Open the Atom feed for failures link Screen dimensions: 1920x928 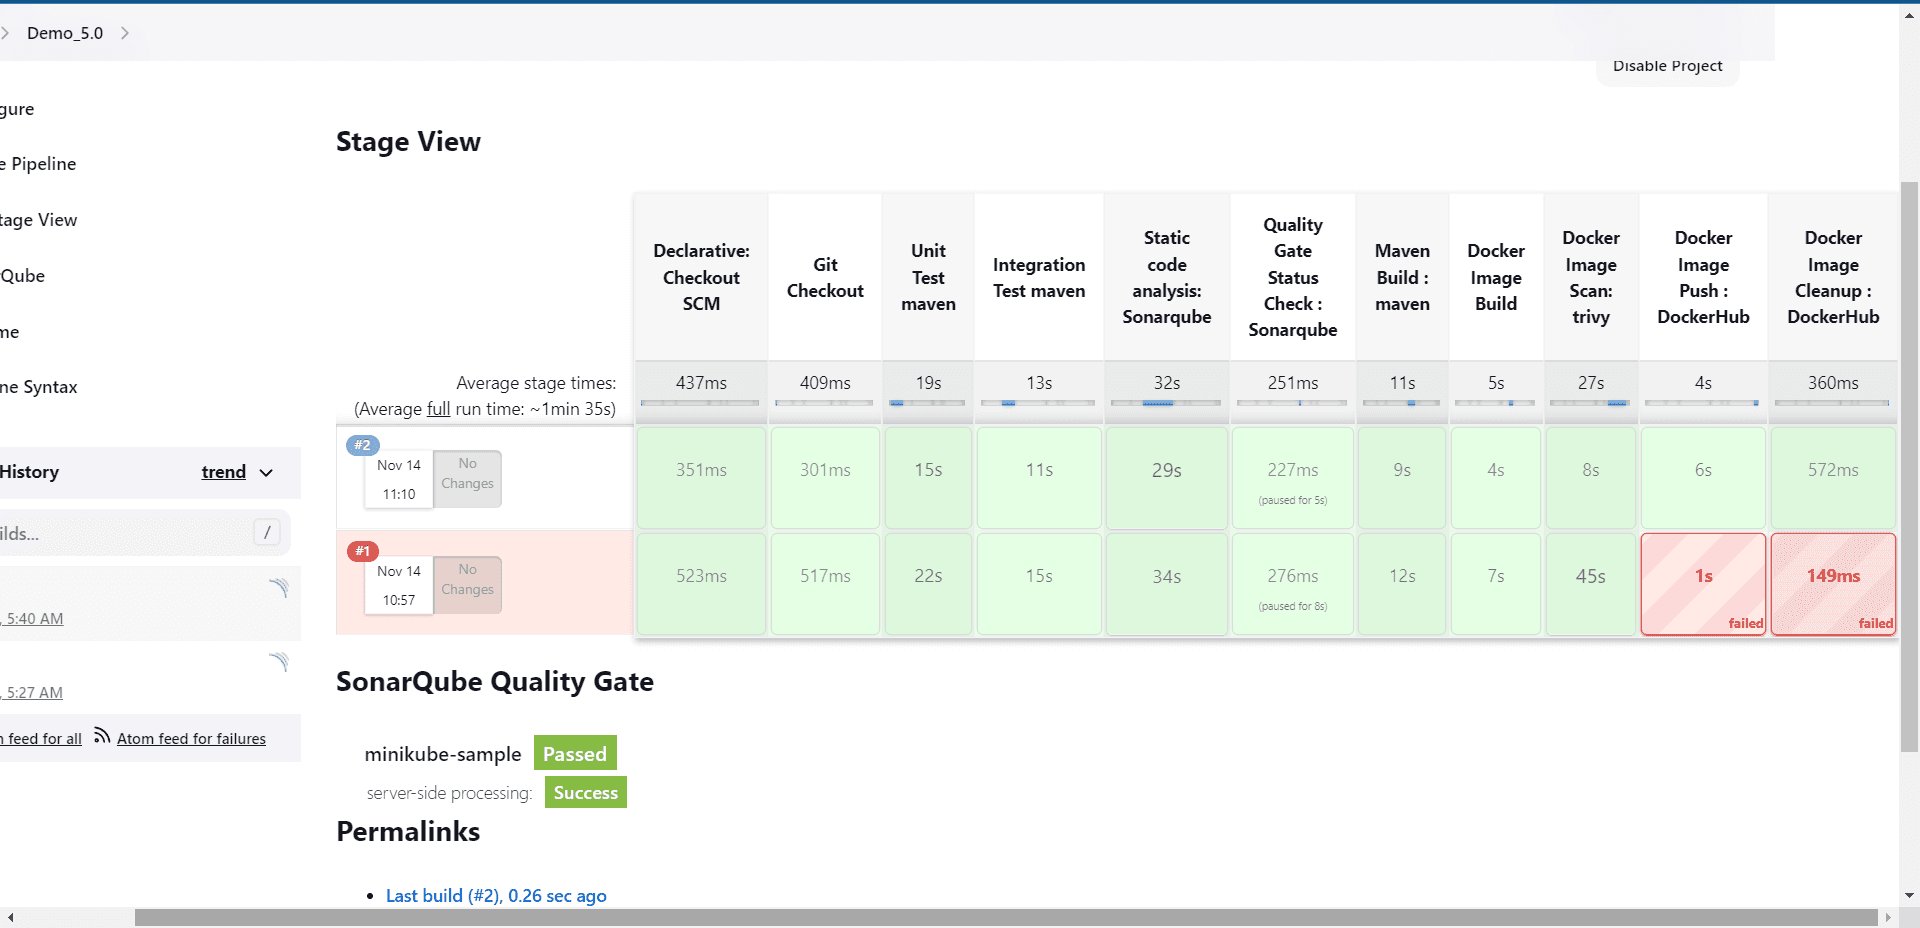(x=191, y=739)
